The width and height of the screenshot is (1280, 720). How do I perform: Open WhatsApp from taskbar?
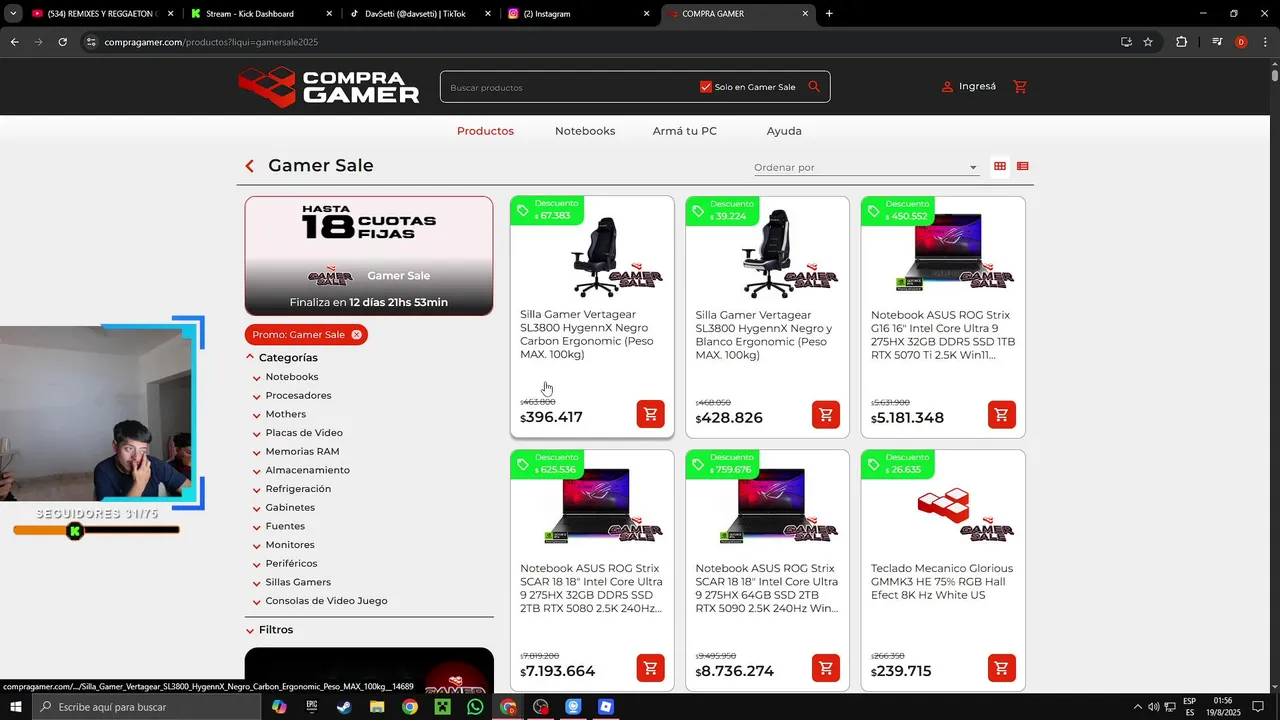[475, 707]
